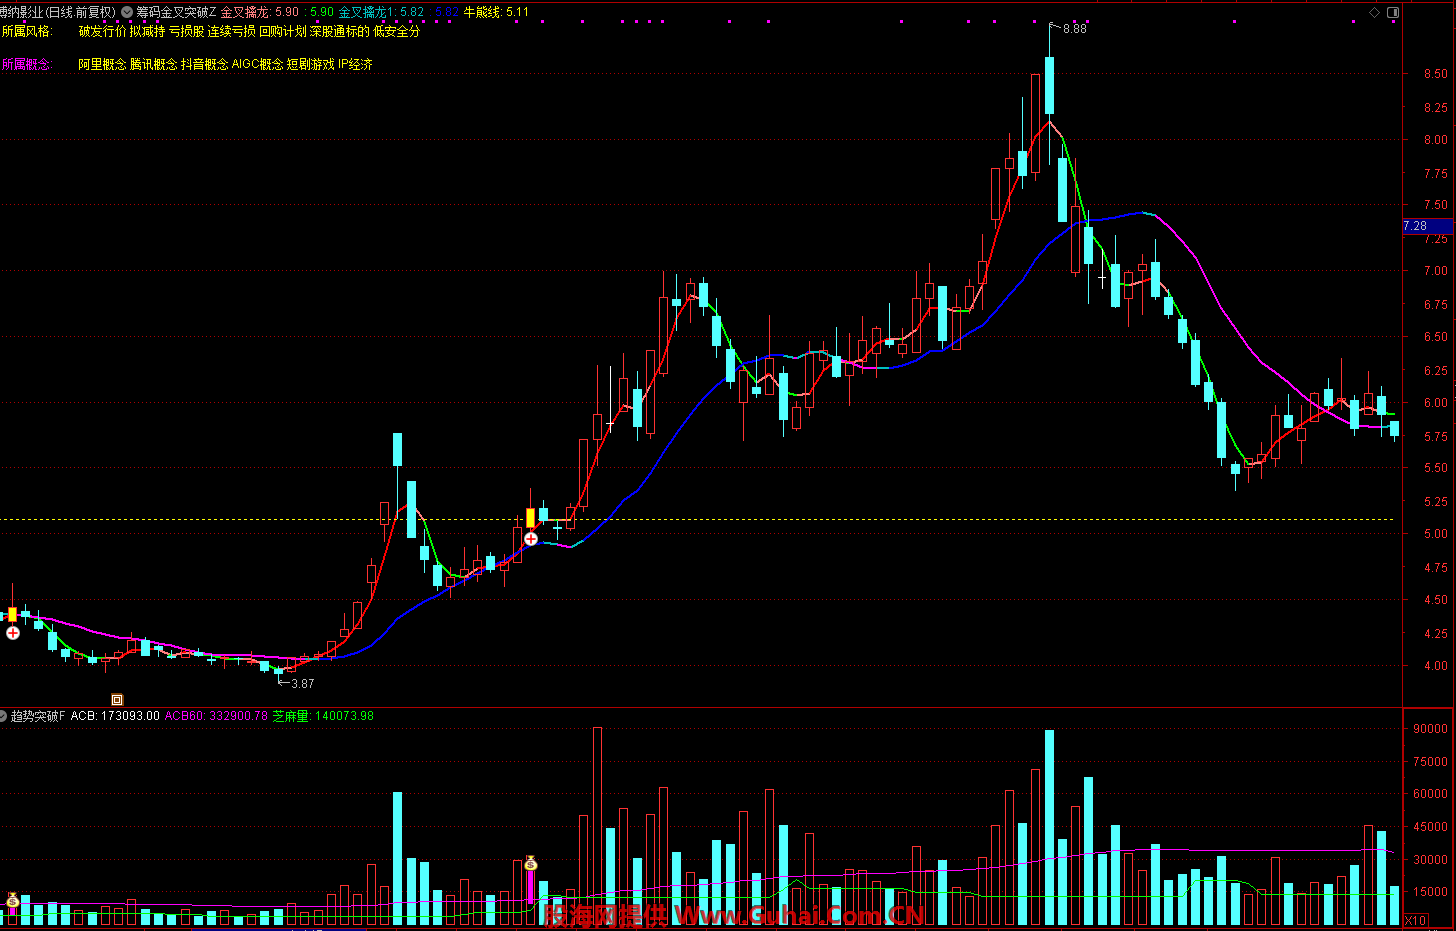1456x931 pixels.
Task: Click the 亏损股 style tag
Action: 186,31
